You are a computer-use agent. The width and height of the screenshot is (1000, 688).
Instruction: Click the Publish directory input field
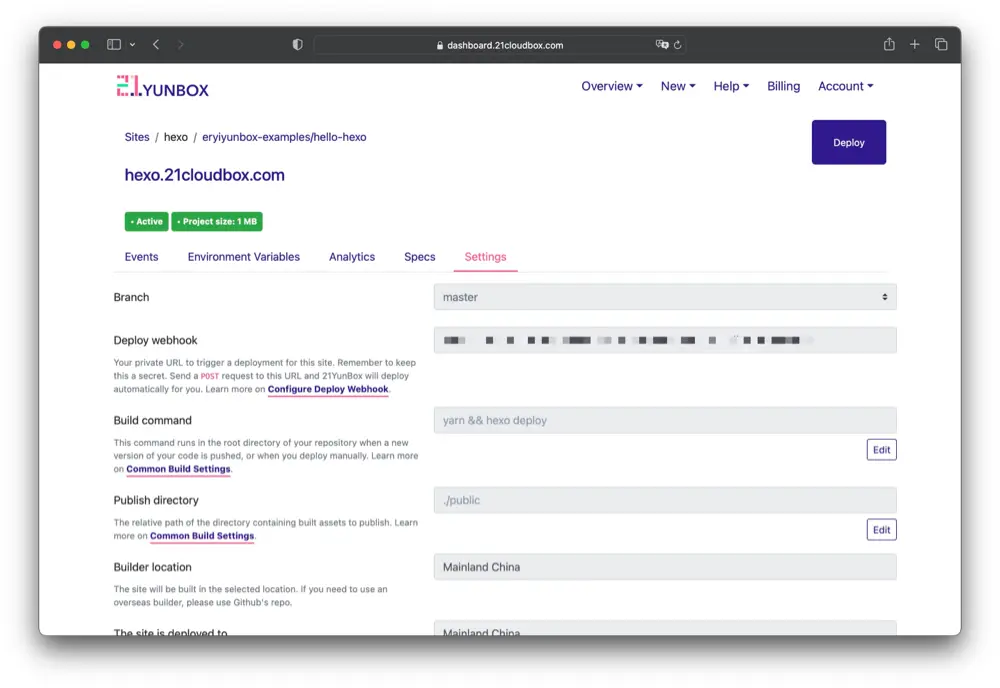pos(664,500)
